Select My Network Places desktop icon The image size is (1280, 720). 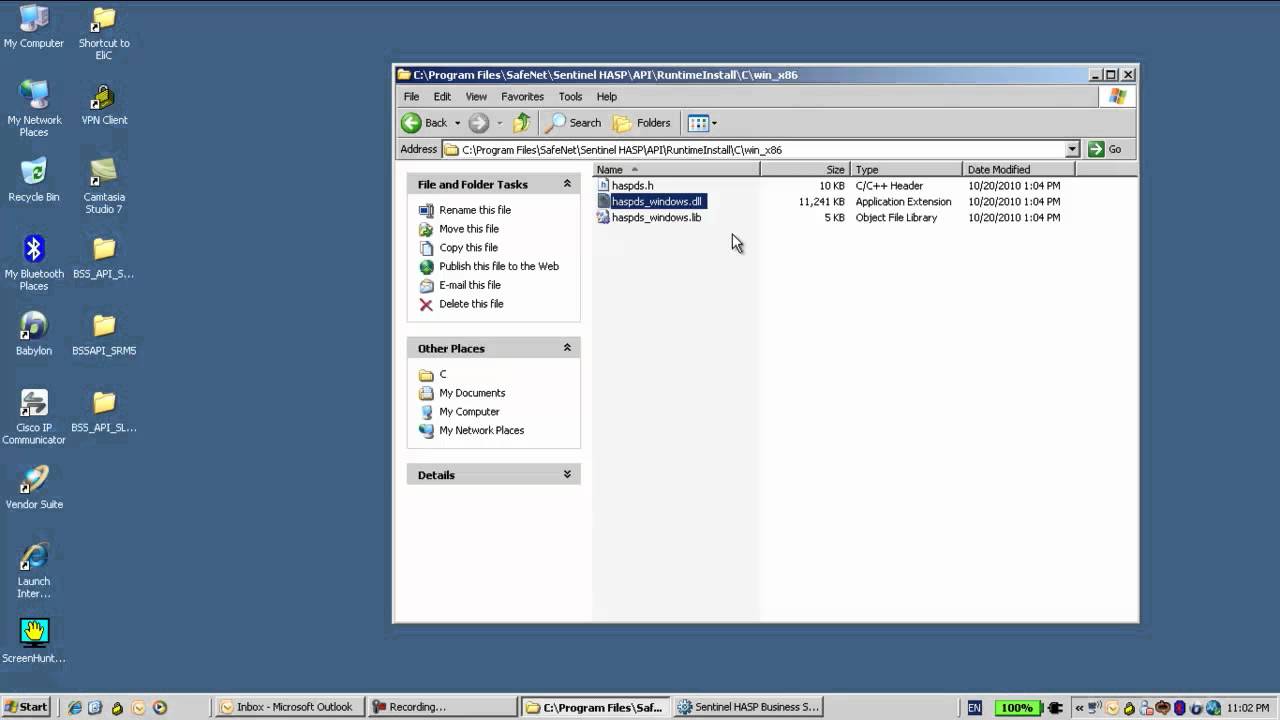[x=34, y=110]
